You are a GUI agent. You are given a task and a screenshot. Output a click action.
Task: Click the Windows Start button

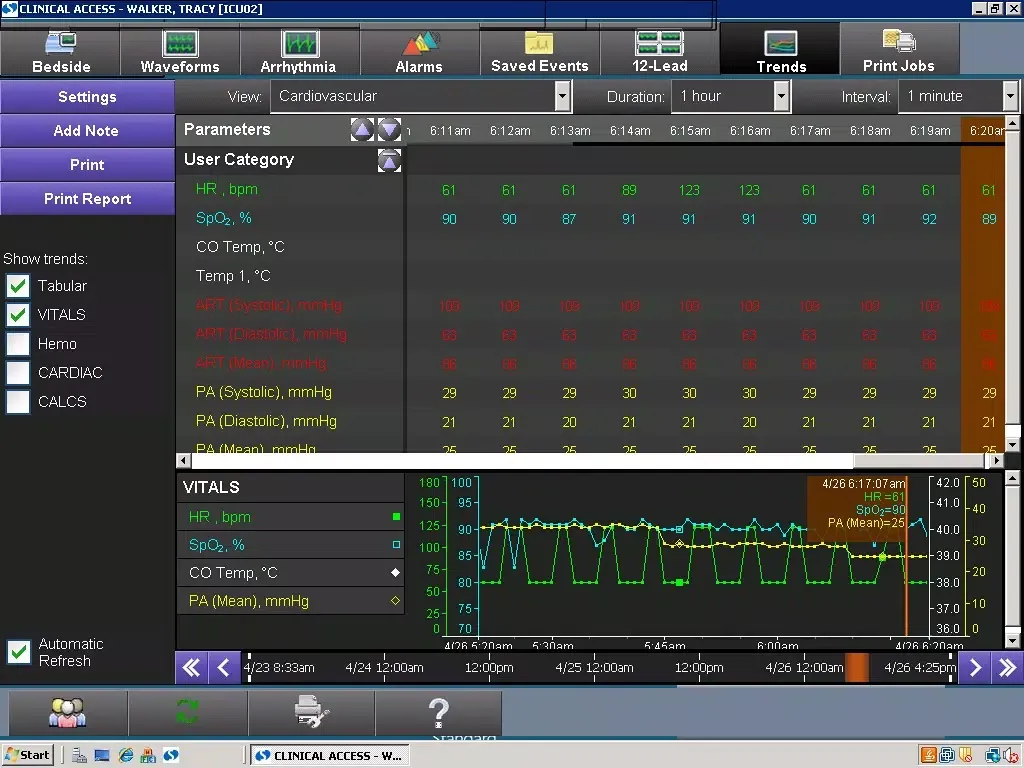[x=27, y=756]
